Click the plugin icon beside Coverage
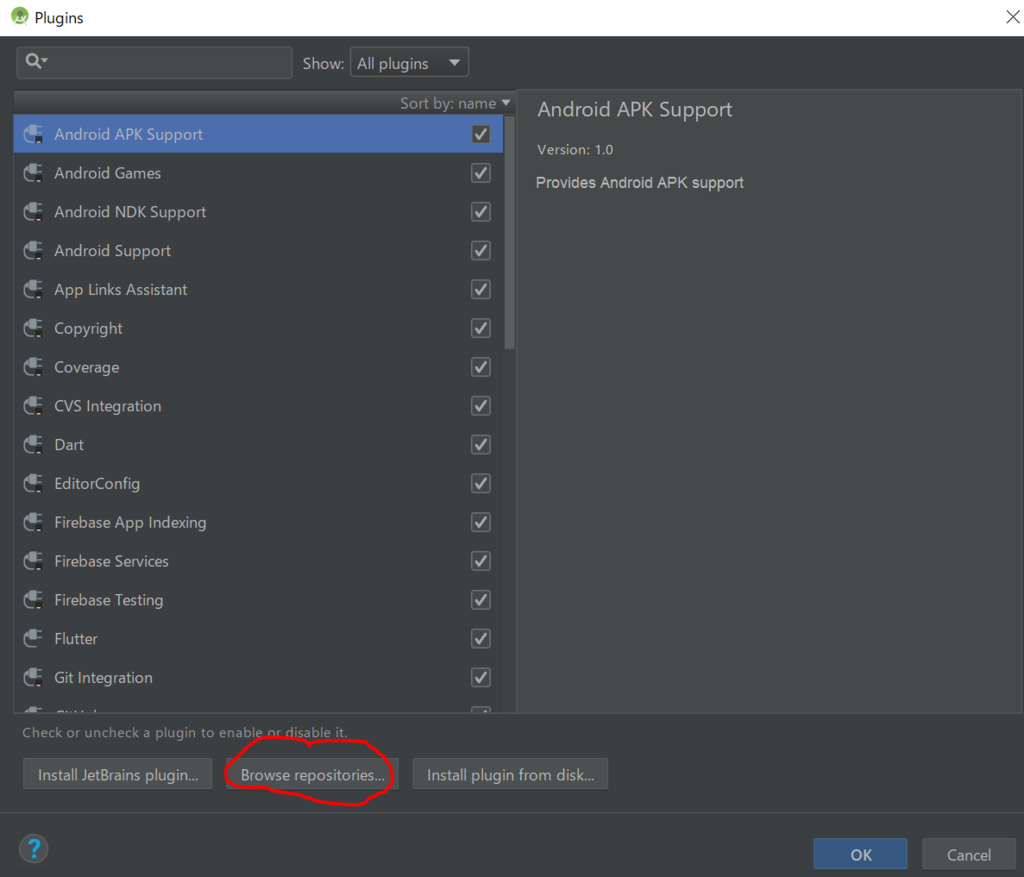 (x=33, y=367)
